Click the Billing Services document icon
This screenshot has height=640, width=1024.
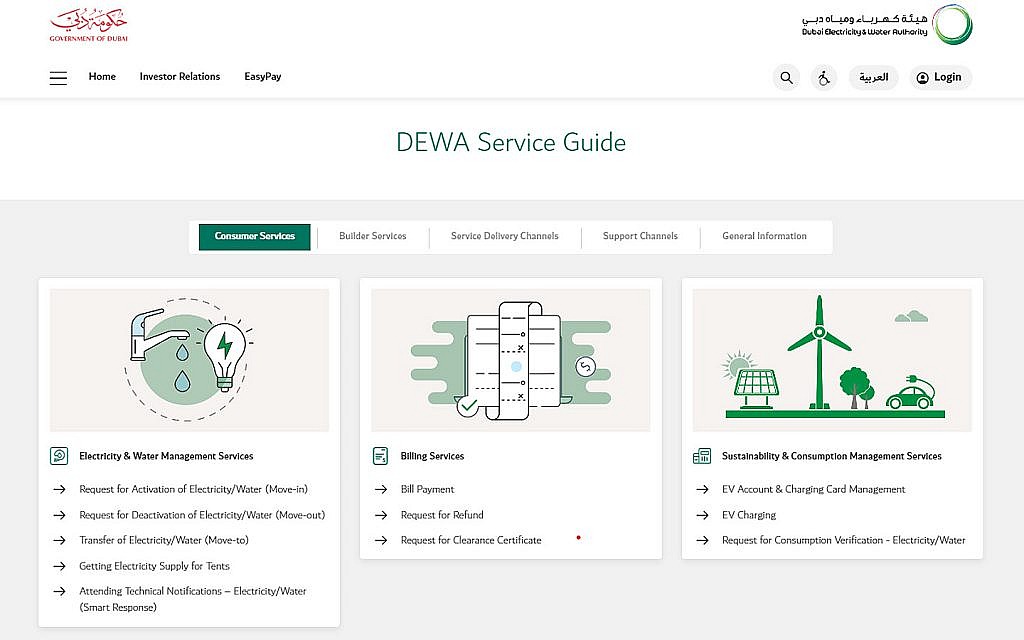(x=380, y=456)
